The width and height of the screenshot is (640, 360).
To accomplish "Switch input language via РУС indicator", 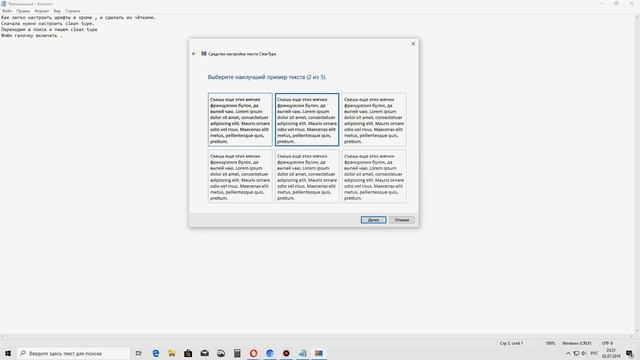I will click(x=594, y=353).
